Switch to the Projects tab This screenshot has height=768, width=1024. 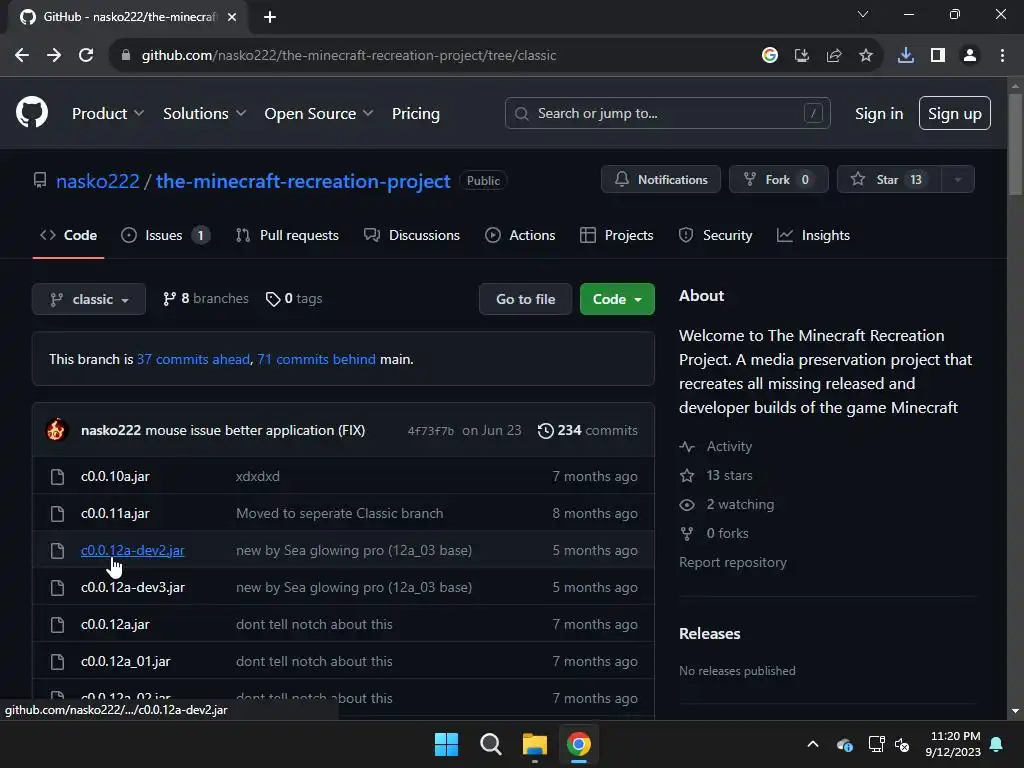click(616, 235)
